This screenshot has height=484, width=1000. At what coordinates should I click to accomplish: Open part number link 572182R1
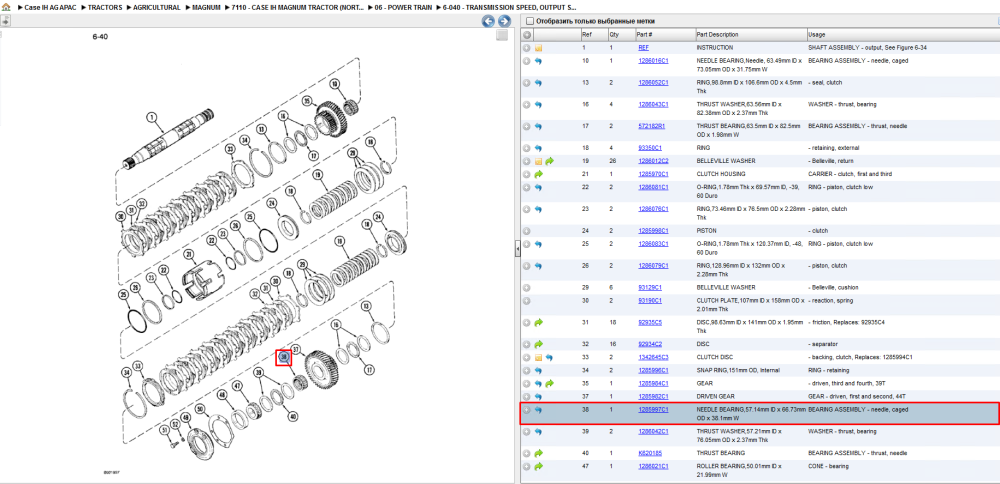coord(652,126)
